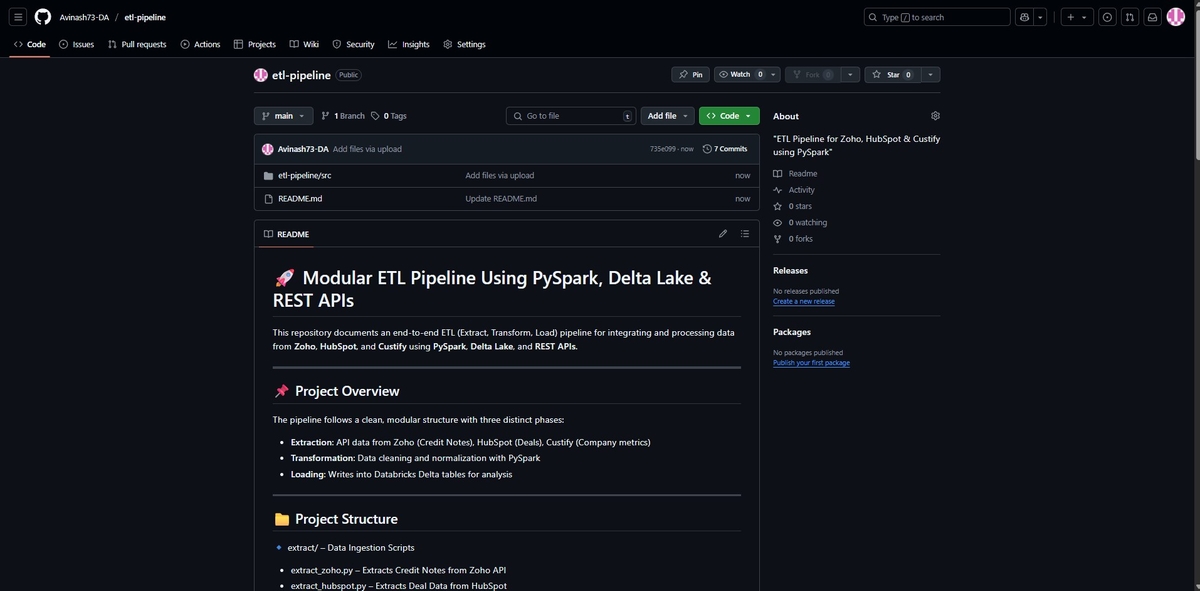This screenshot has height=591, width=1200.
Task: Open your profile avatar menu
Action: tap(1175, 16)
